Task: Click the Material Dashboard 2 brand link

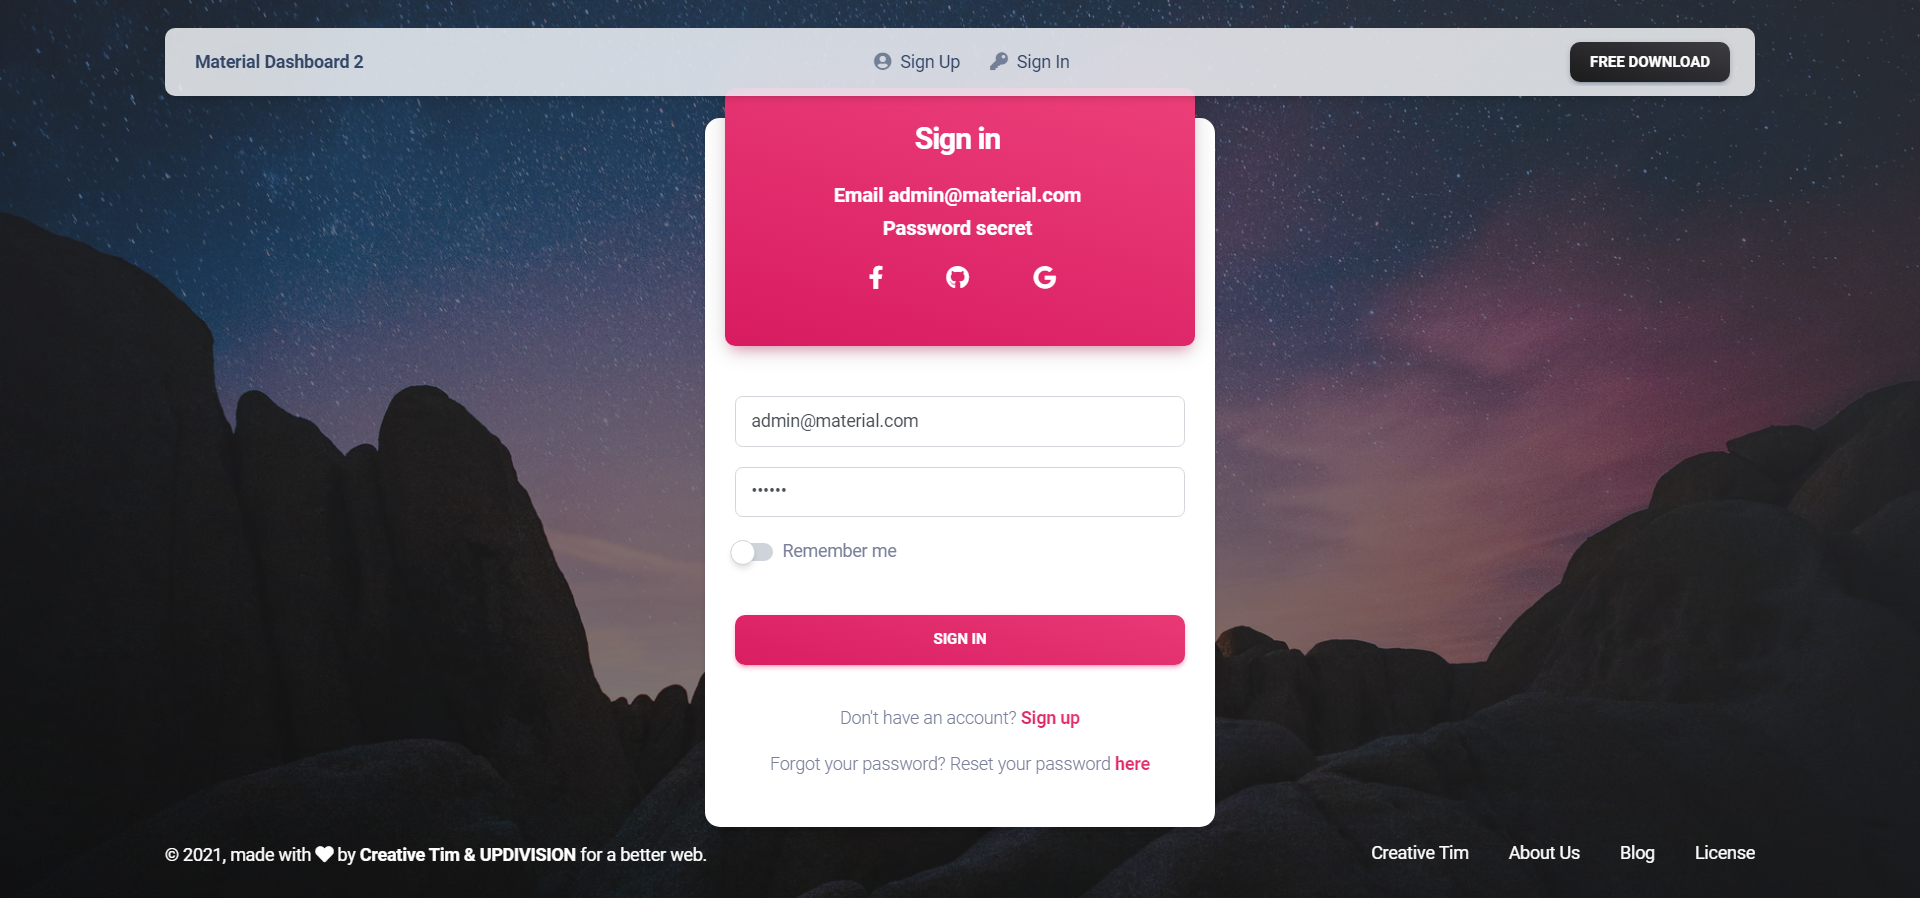Action: (x=279, y=62)
